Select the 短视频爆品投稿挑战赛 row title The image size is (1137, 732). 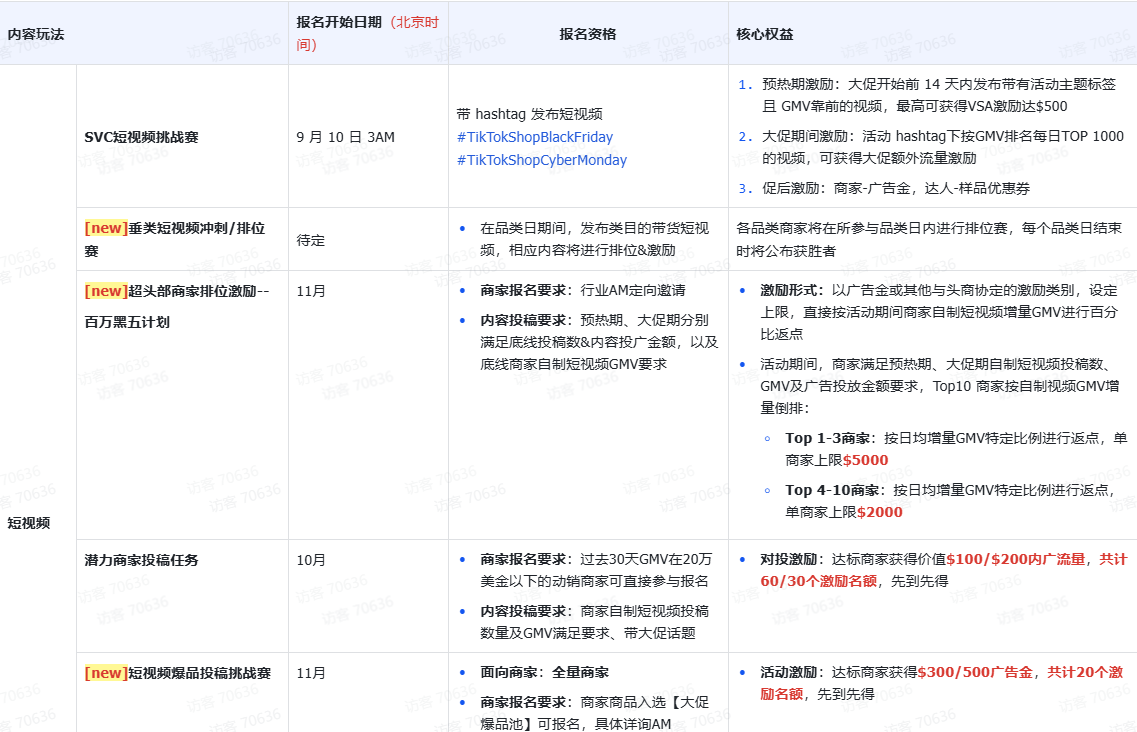tap(178, 673)
